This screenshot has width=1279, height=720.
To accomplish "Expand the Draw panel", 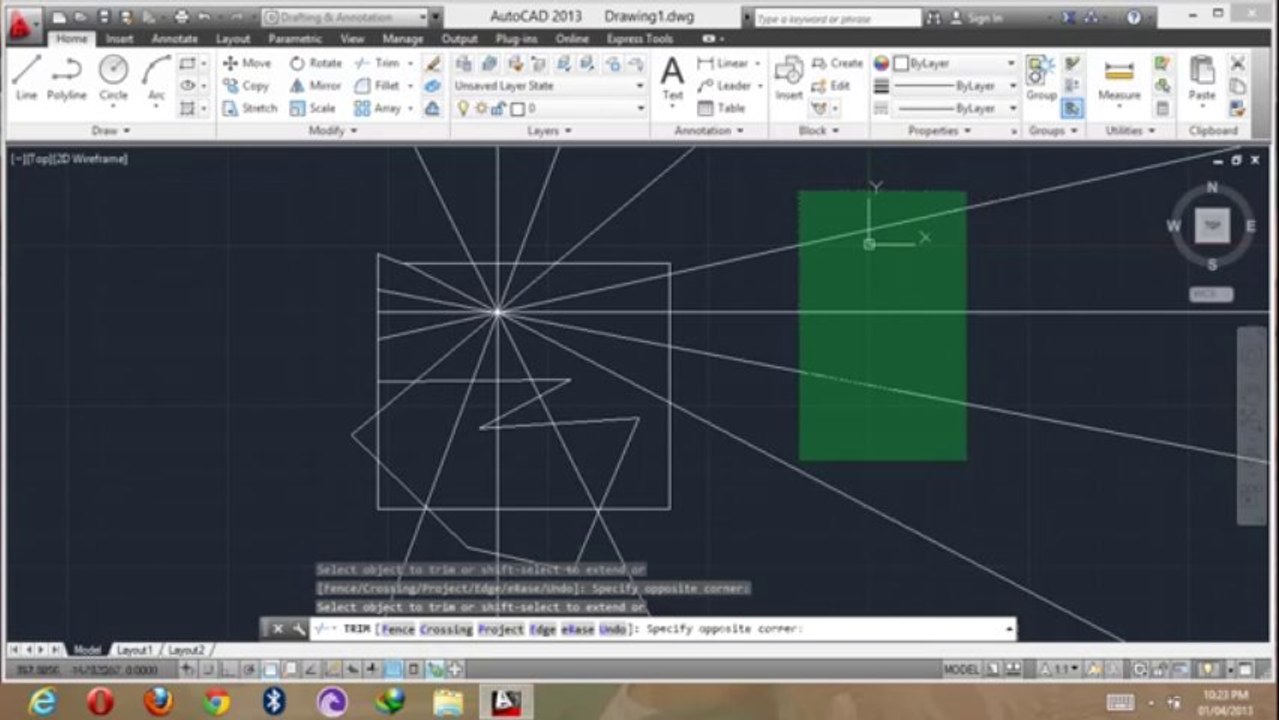I will coord(111,131).
